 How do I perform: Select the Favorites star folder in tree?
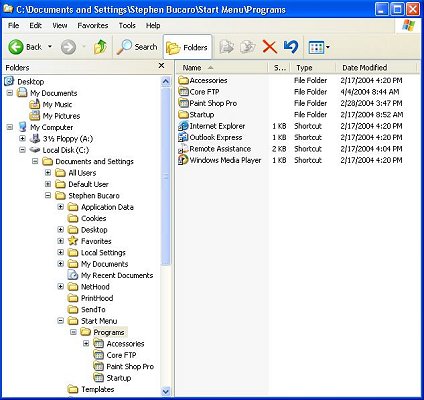(x=89, y=241)
